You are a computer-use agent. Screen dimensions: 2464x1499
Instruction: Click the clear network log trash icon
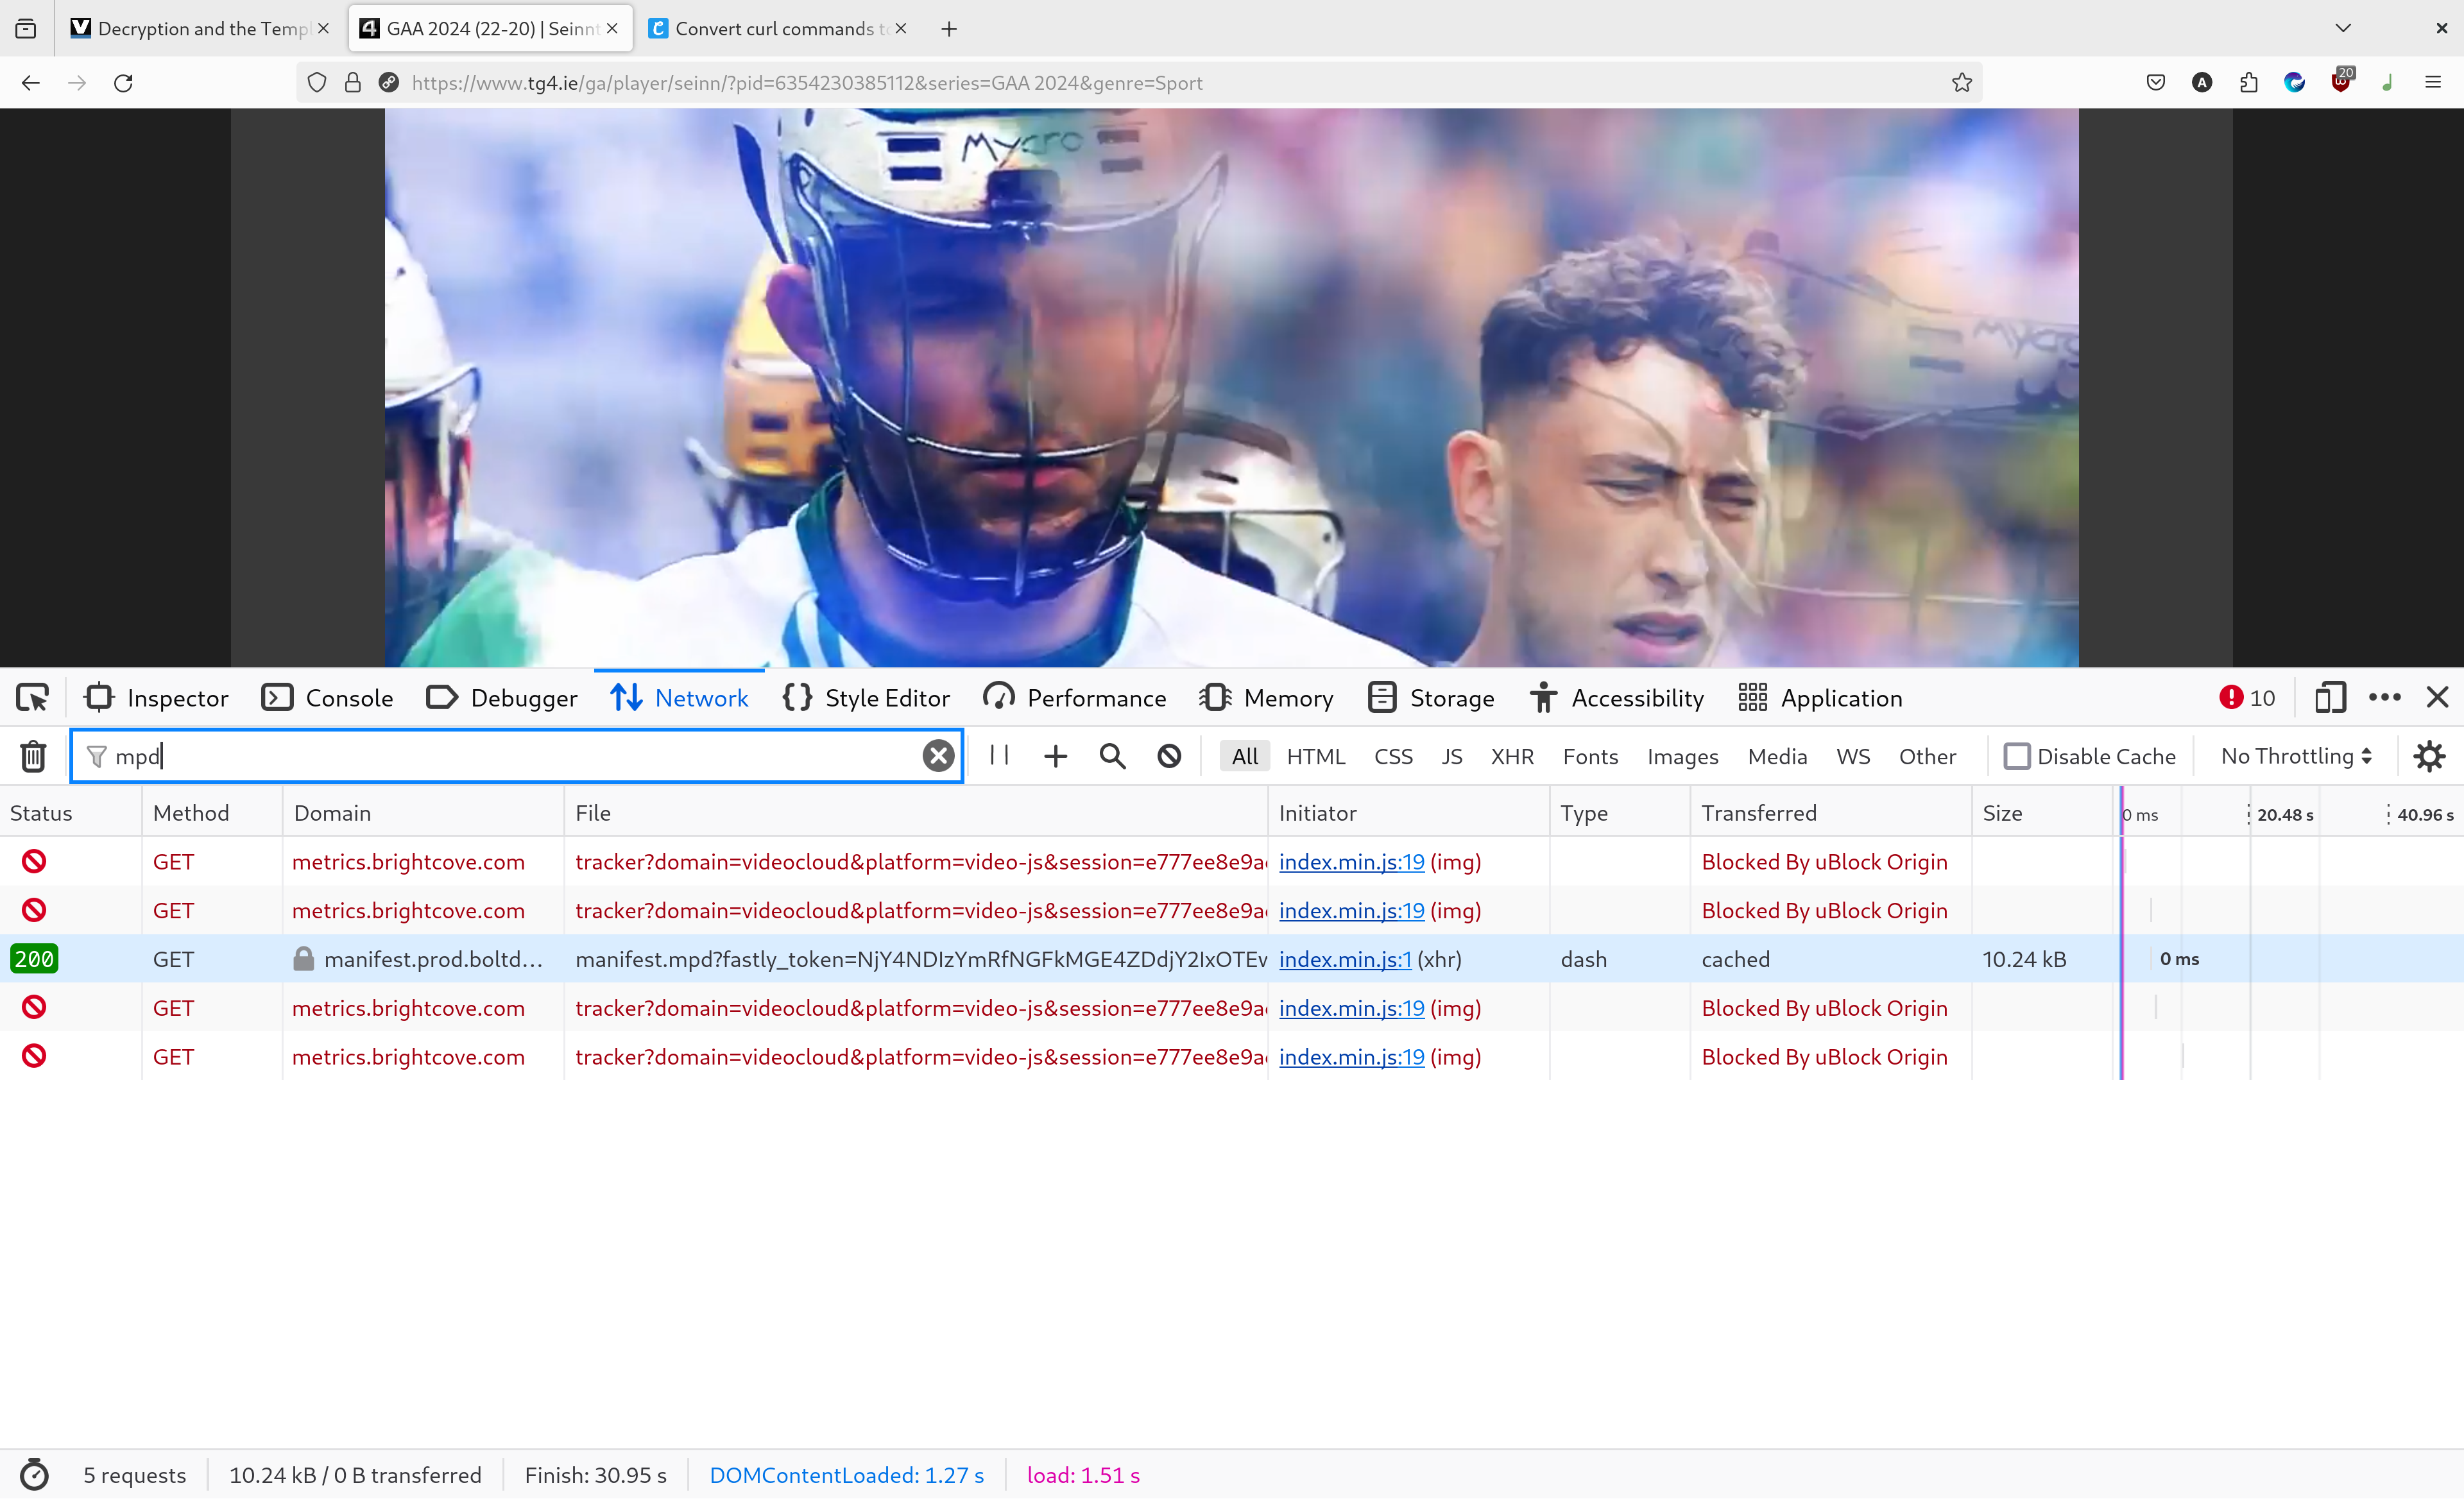point(33,756)
